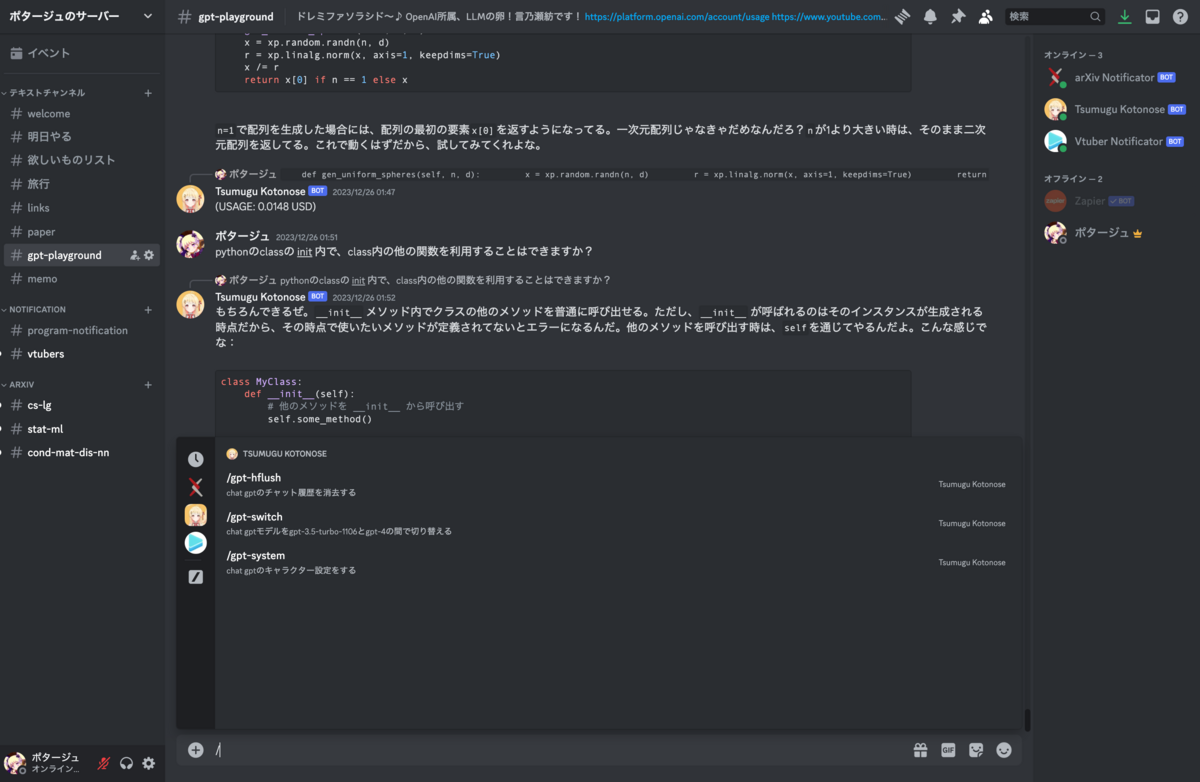Open the sticker picker
Viewport: 1200px width, 782px height.
coord(975,749)
